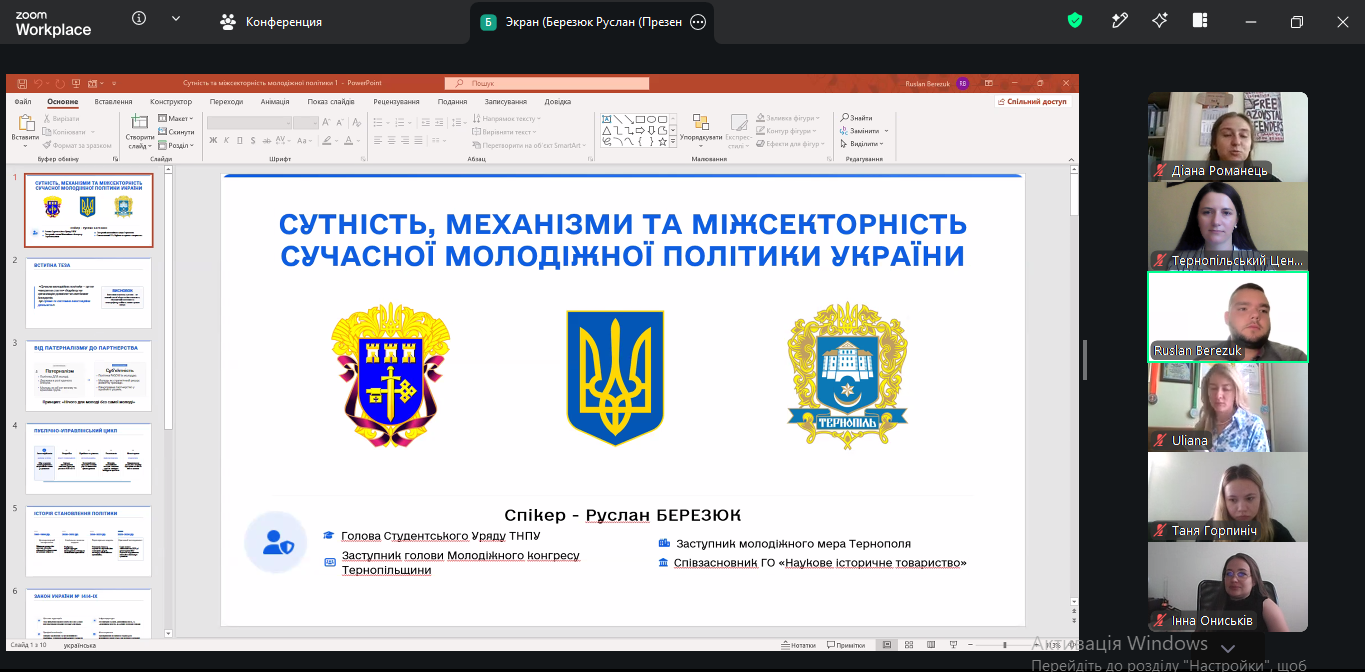Collapse the PowerPoint ribbon with the chevron
Screen dimensions: 1365x672
tap(1069, 158)
